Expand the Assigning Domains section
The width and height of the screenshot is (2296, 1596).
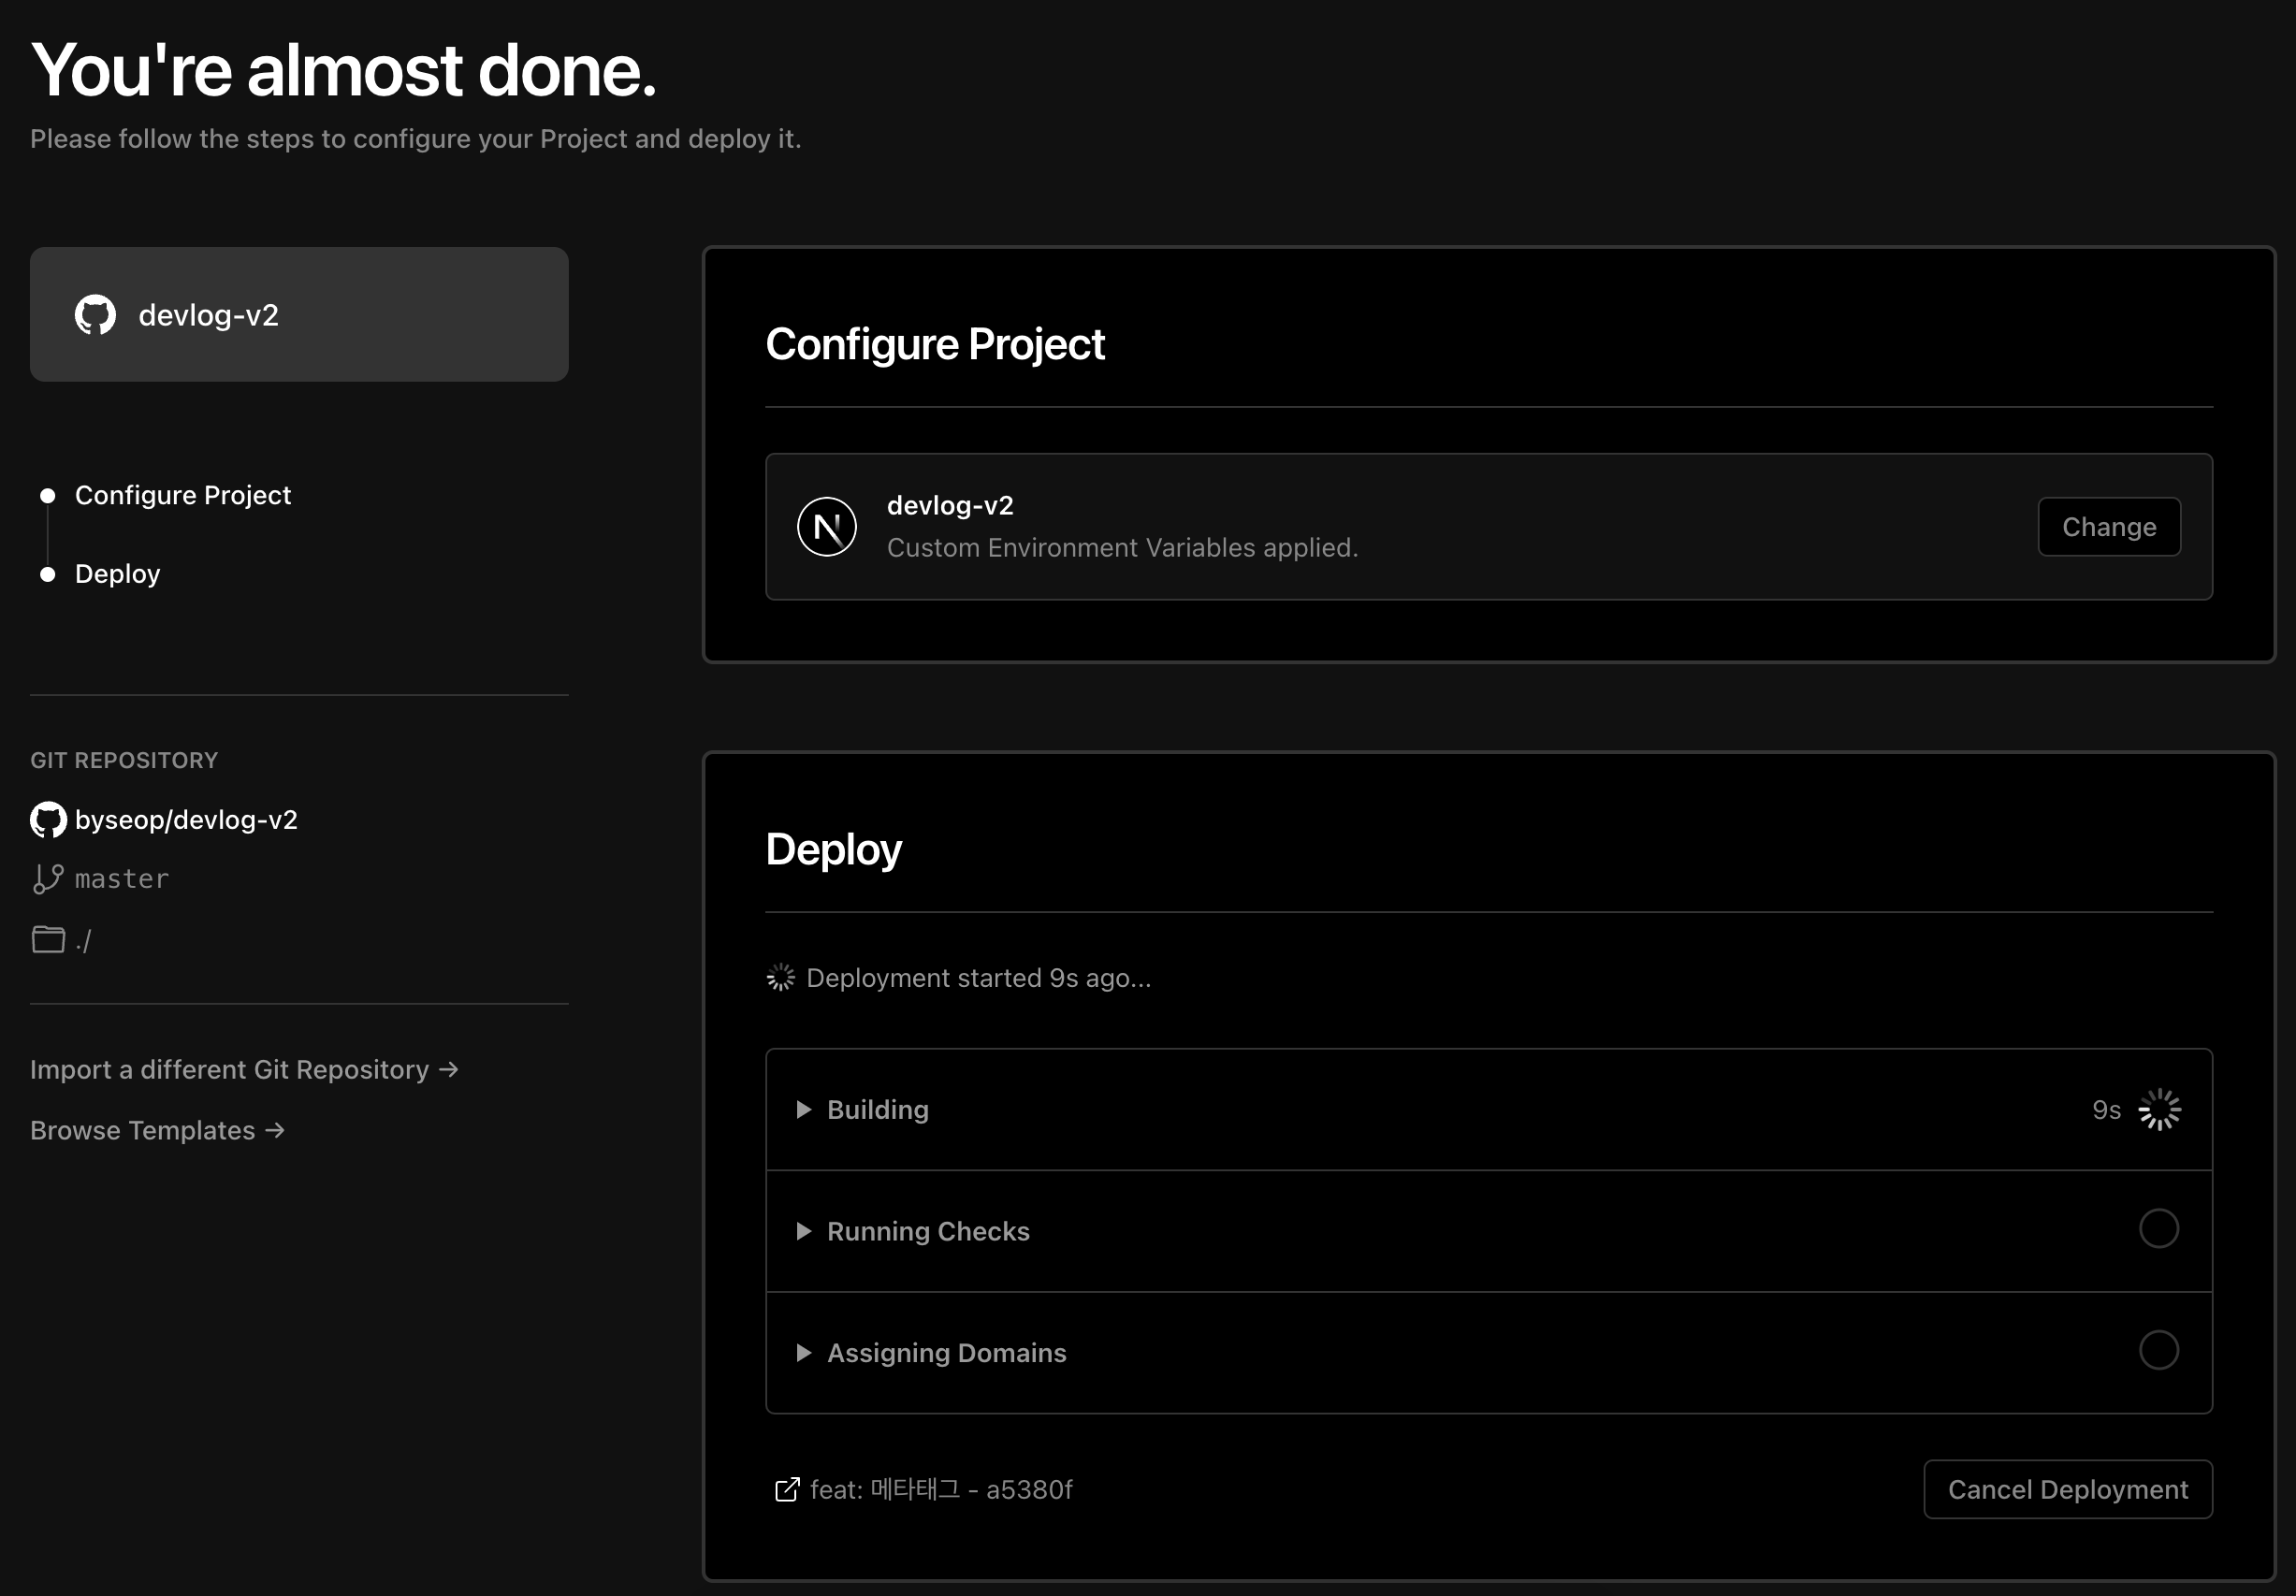(945, 1353)
